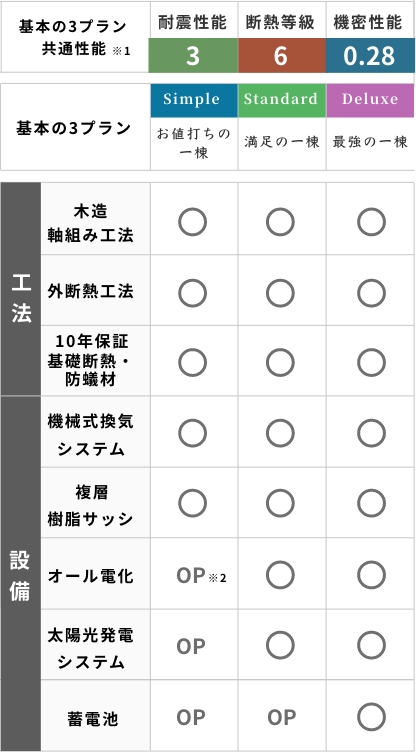The height and width of the screenshot is (752, 416).
Task: Click the green 耐震性能 value 3
Action: [193, 56]
